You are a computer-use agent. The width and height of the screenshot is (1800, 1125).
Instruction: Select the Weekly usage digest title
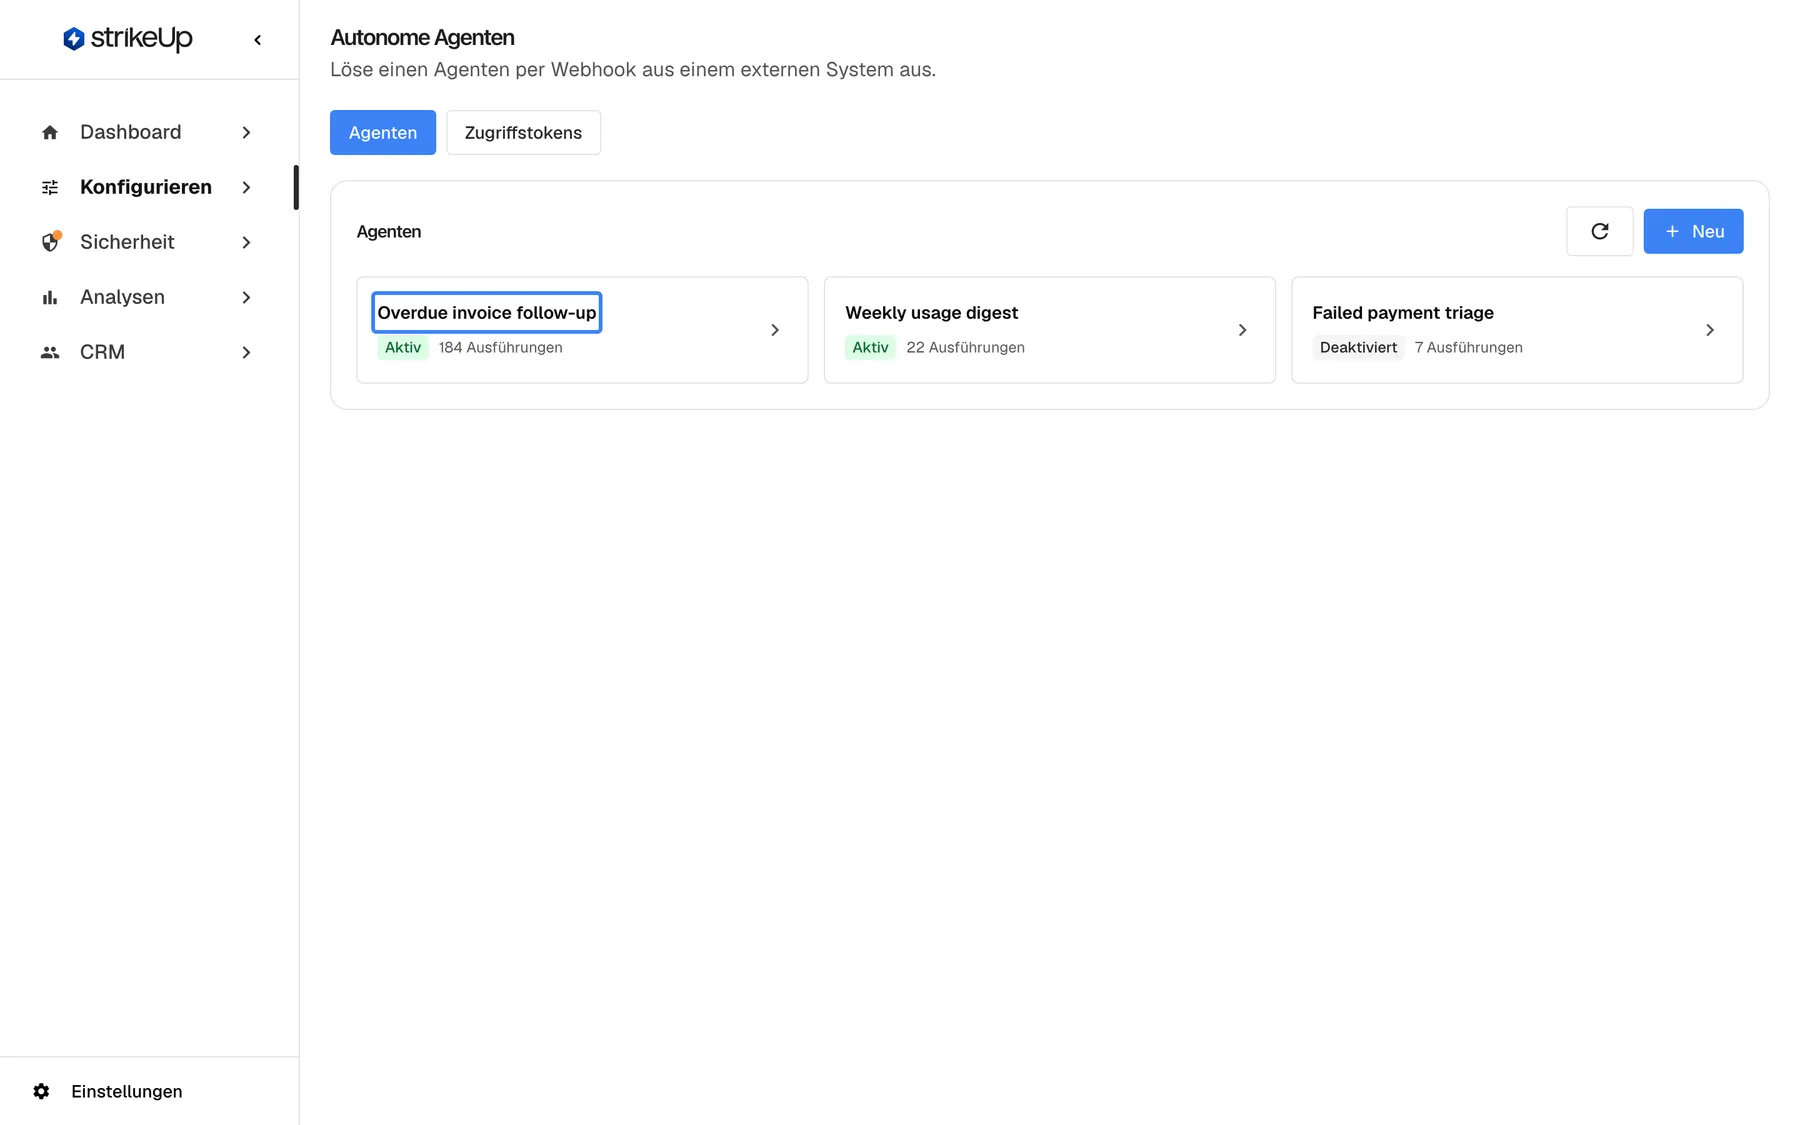pyautogui.click(x=931, y=312)
